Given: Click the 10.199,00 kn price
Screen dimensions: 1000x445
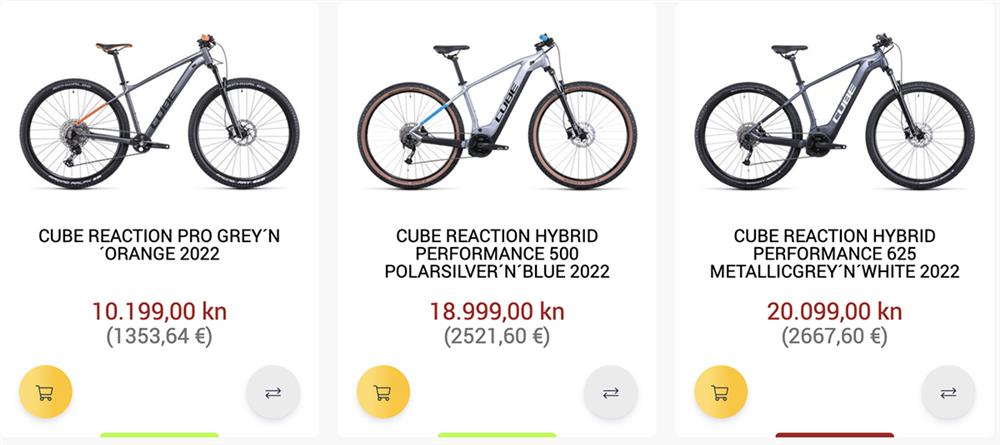Looking at the screenshot, I should pyautogui.click(x=159, y=312).
